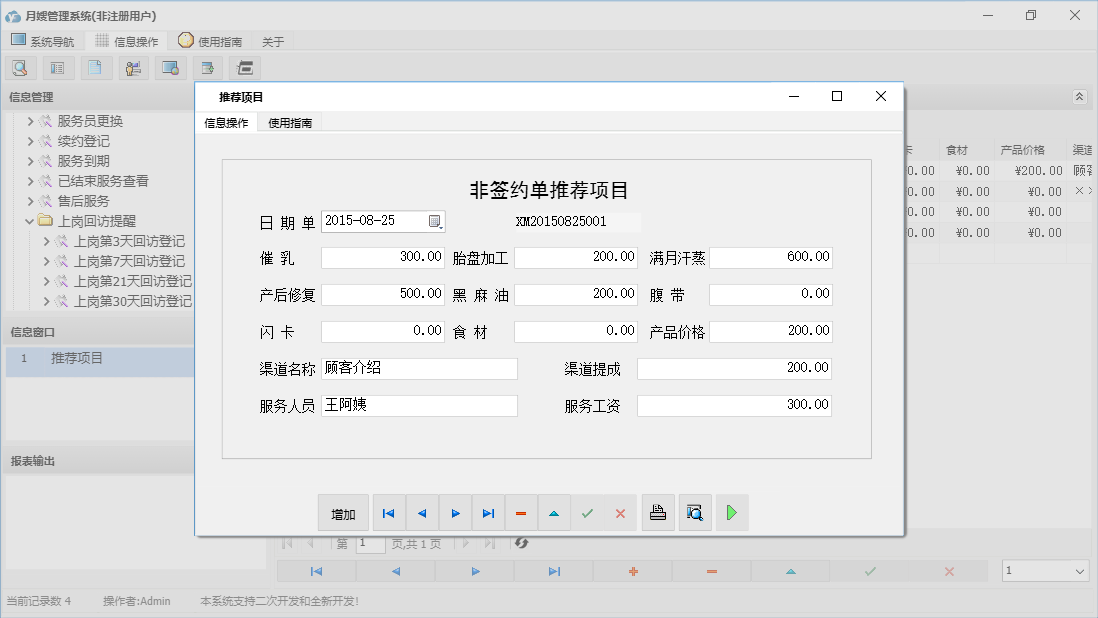Run the green play icon in the dialog
Viewport: 1098px width, 618px height.
tap(731, 512)
